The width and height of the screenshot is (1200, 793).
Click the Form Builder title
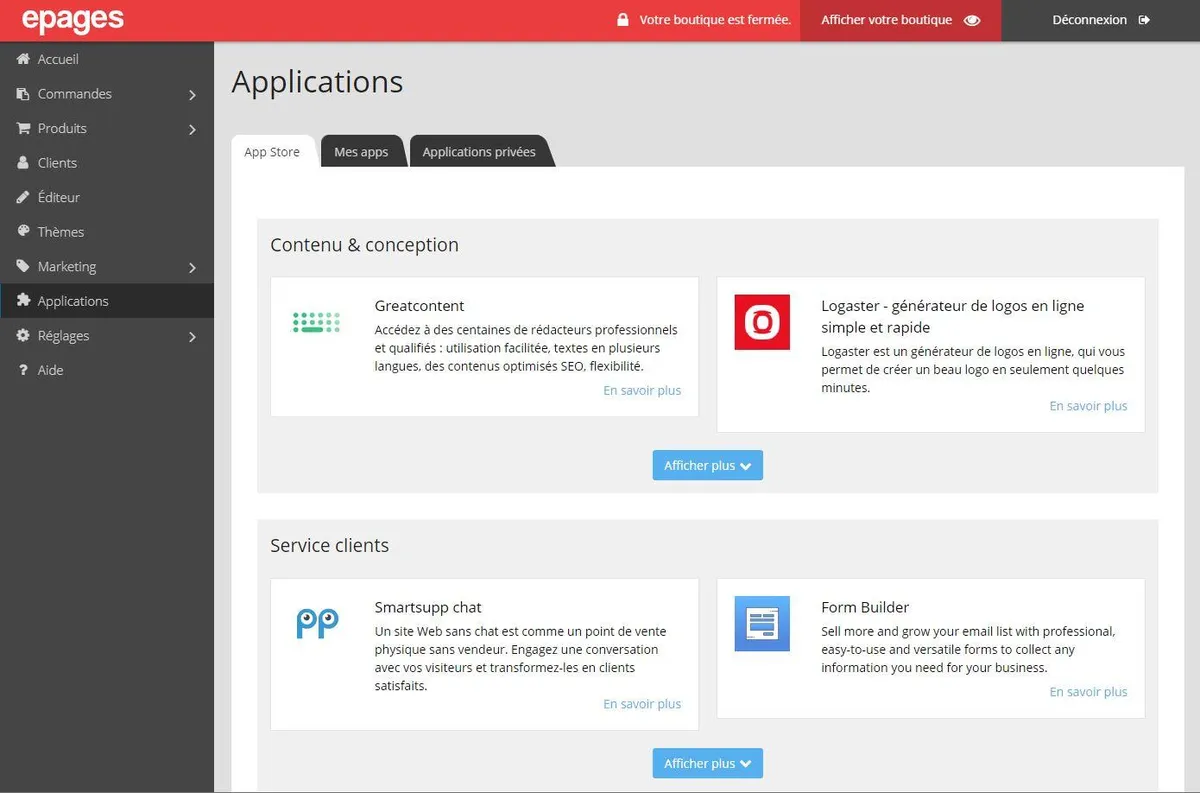tap(865, 607)
